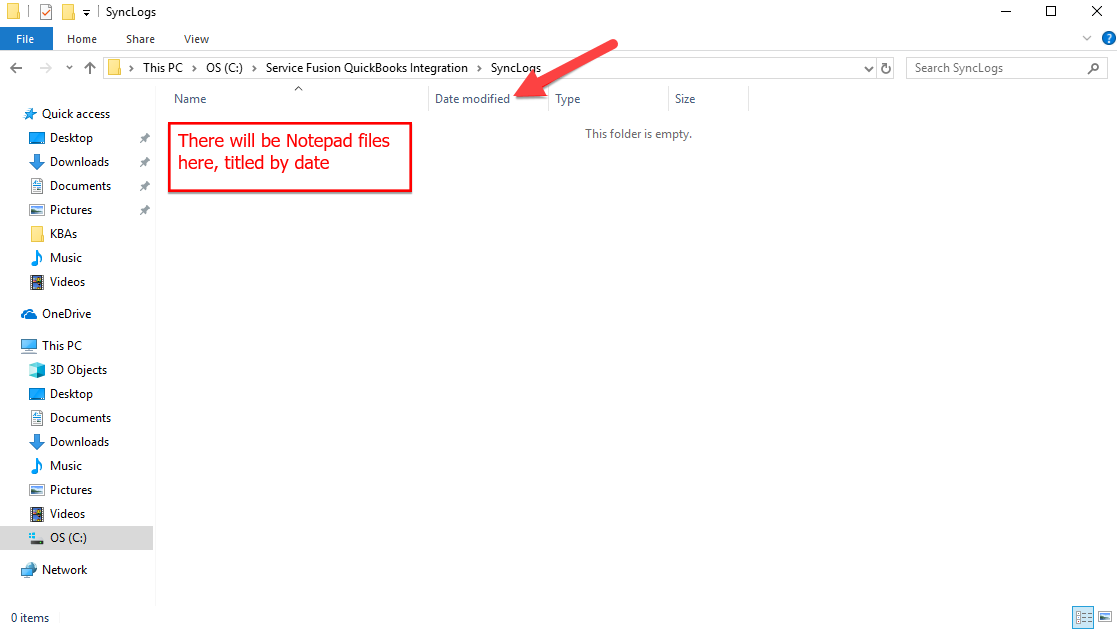Sort by Name column header
The image size is (1120, 630).
(190, 99)
